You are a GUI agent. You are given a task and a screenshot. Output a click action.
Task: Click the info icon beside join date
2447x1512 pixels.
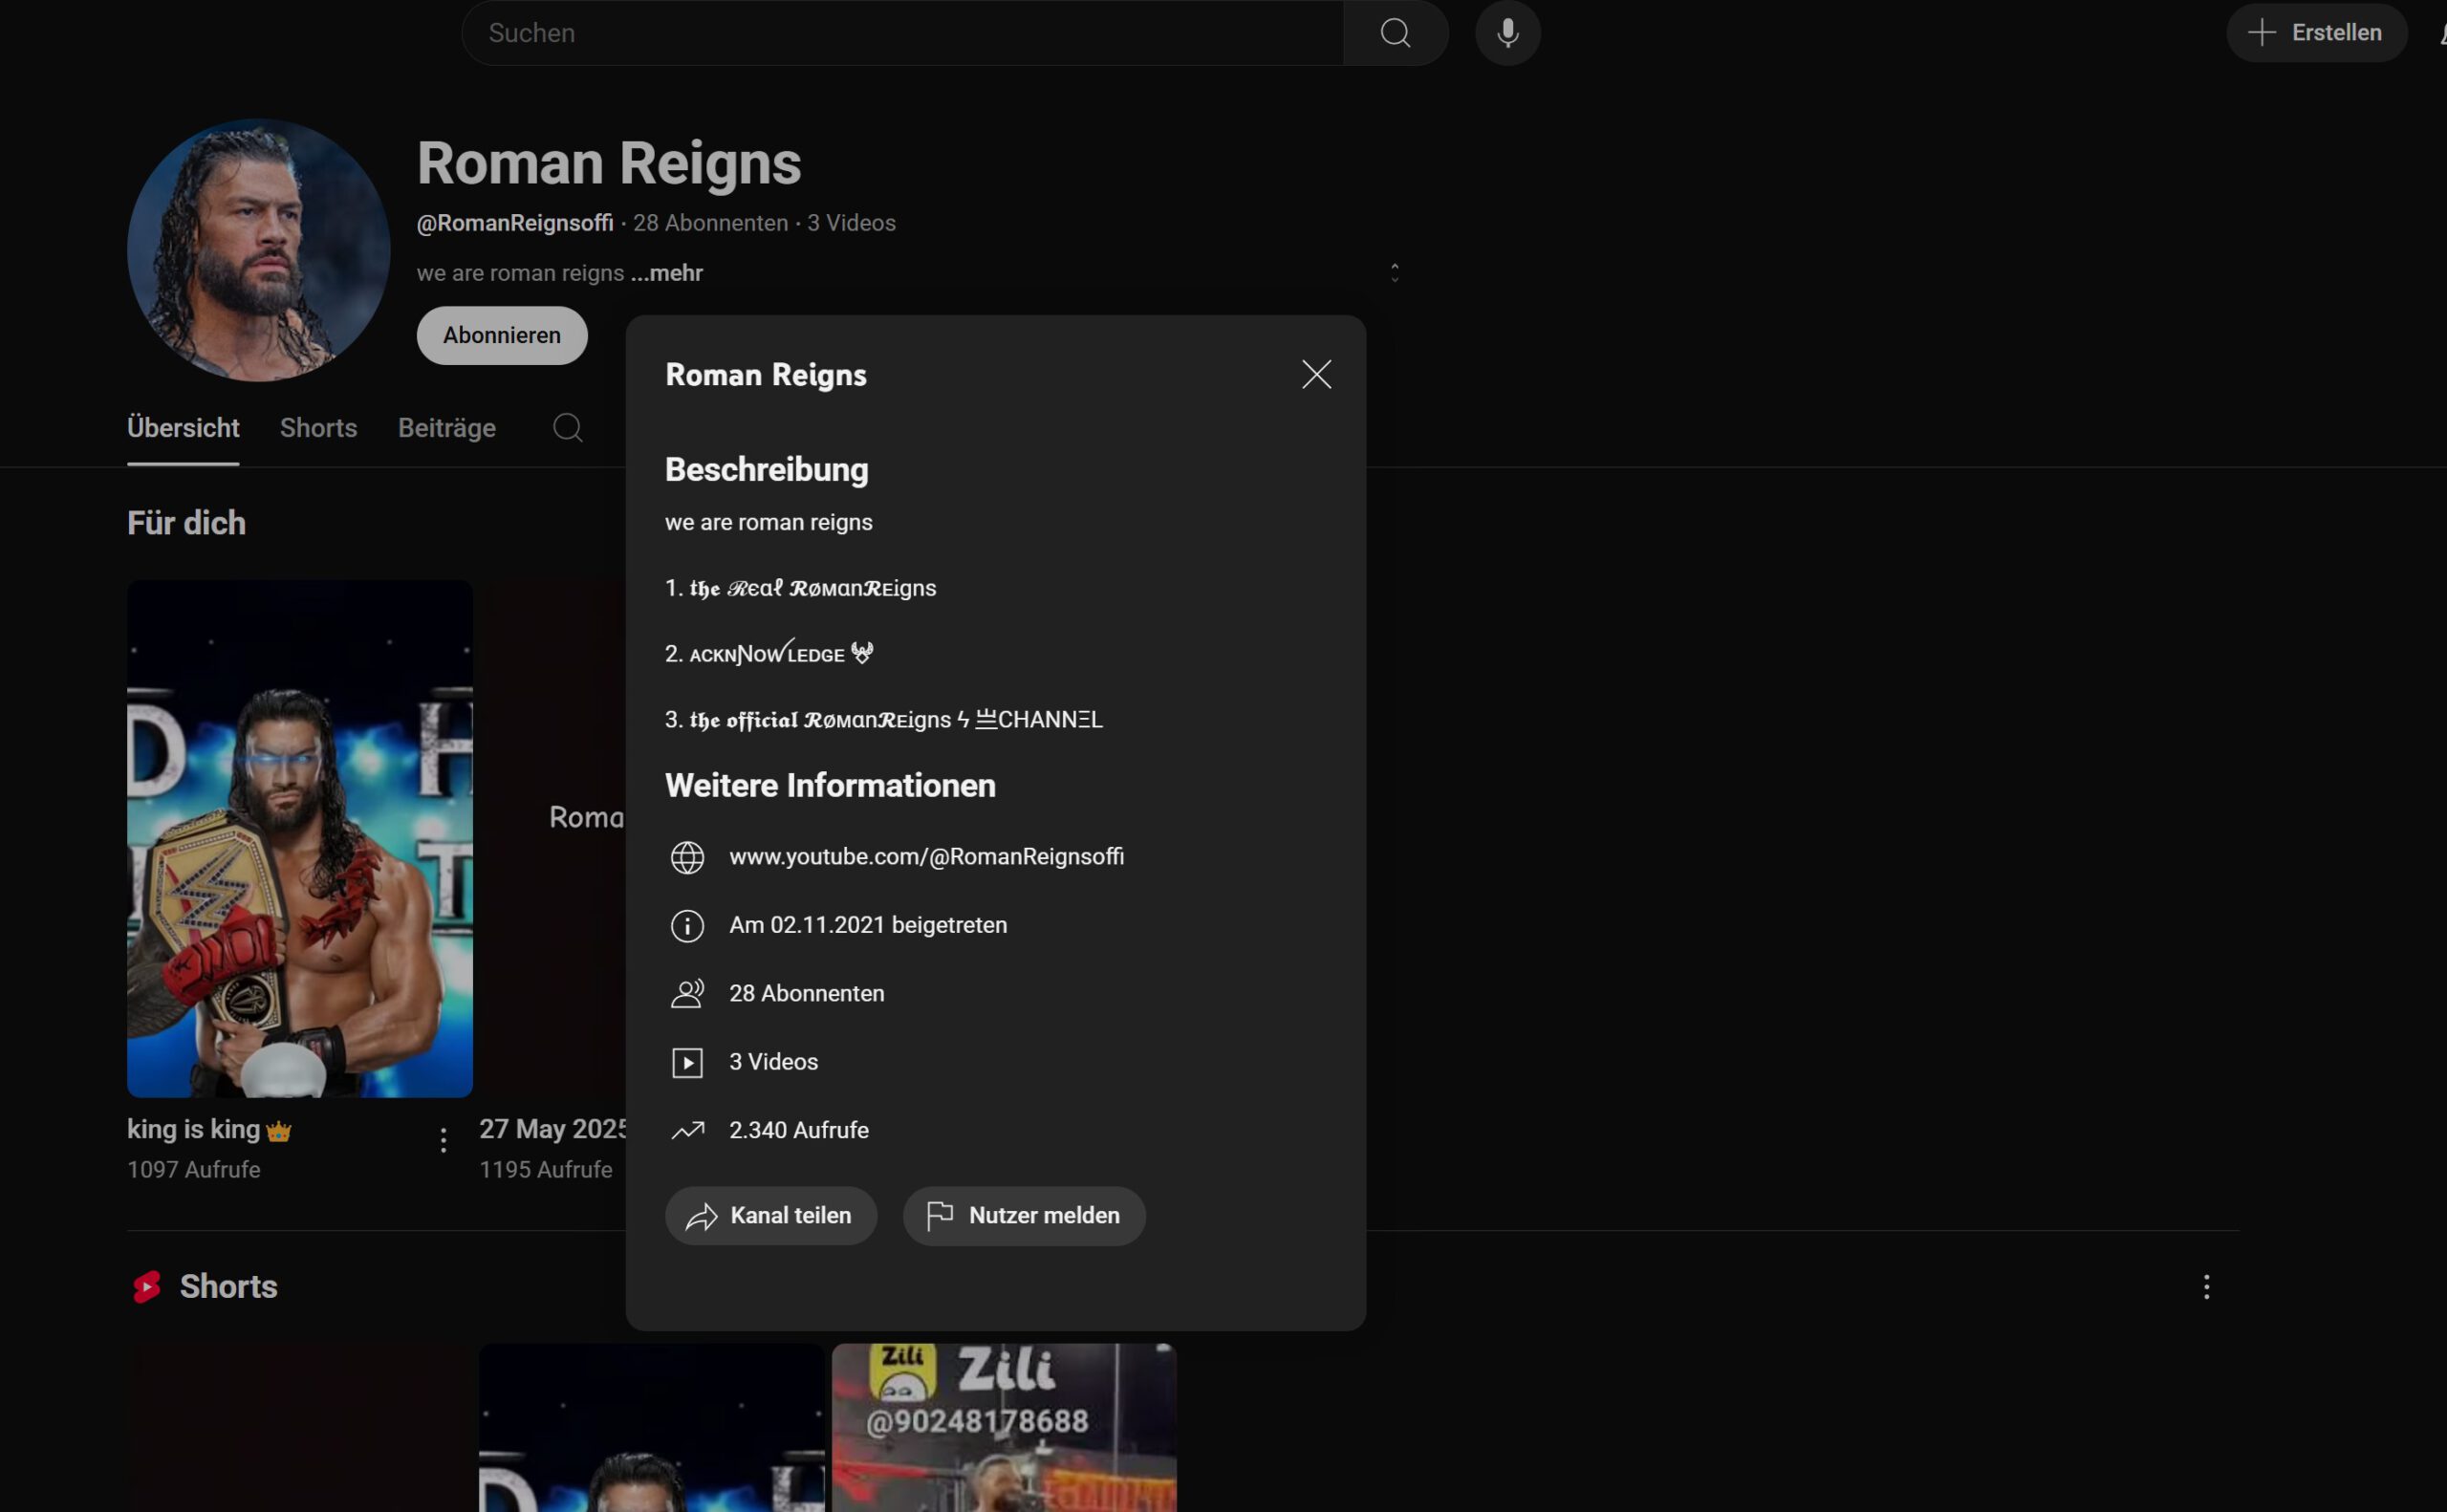(x=687, y=926)
